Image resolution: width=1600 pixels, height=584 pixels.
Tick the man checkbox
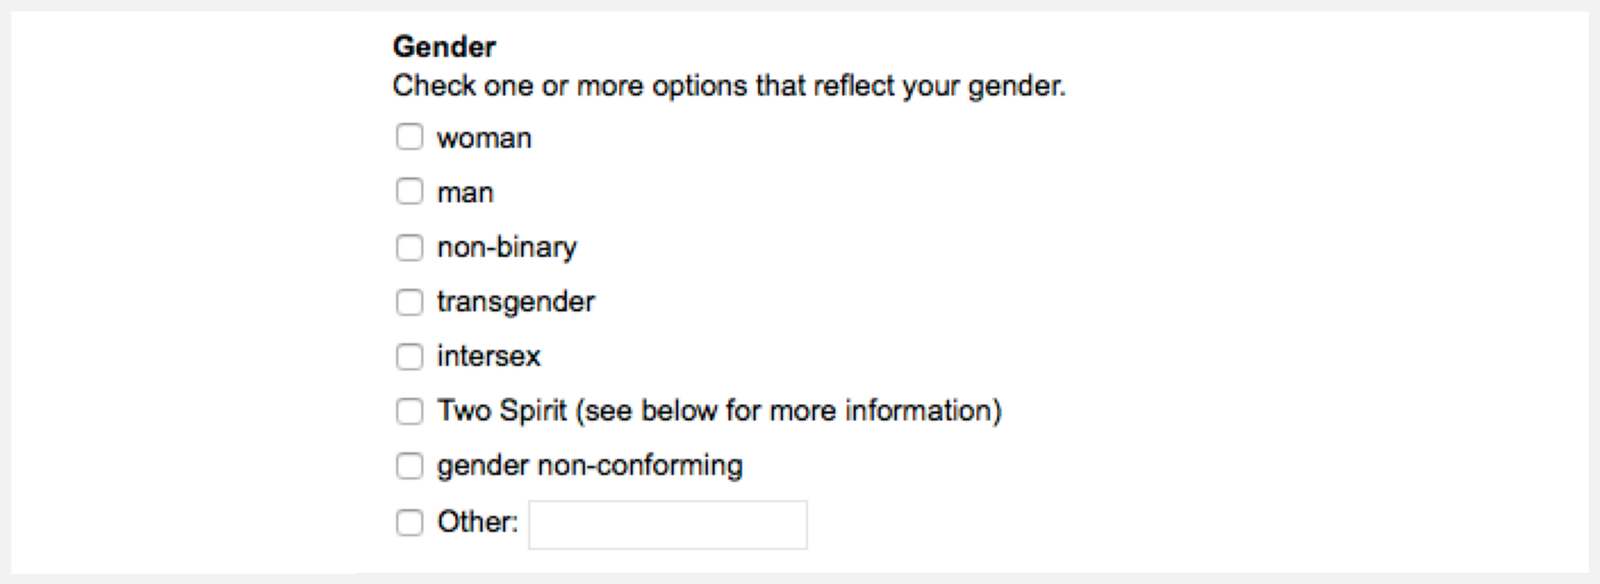pos(409,191)
